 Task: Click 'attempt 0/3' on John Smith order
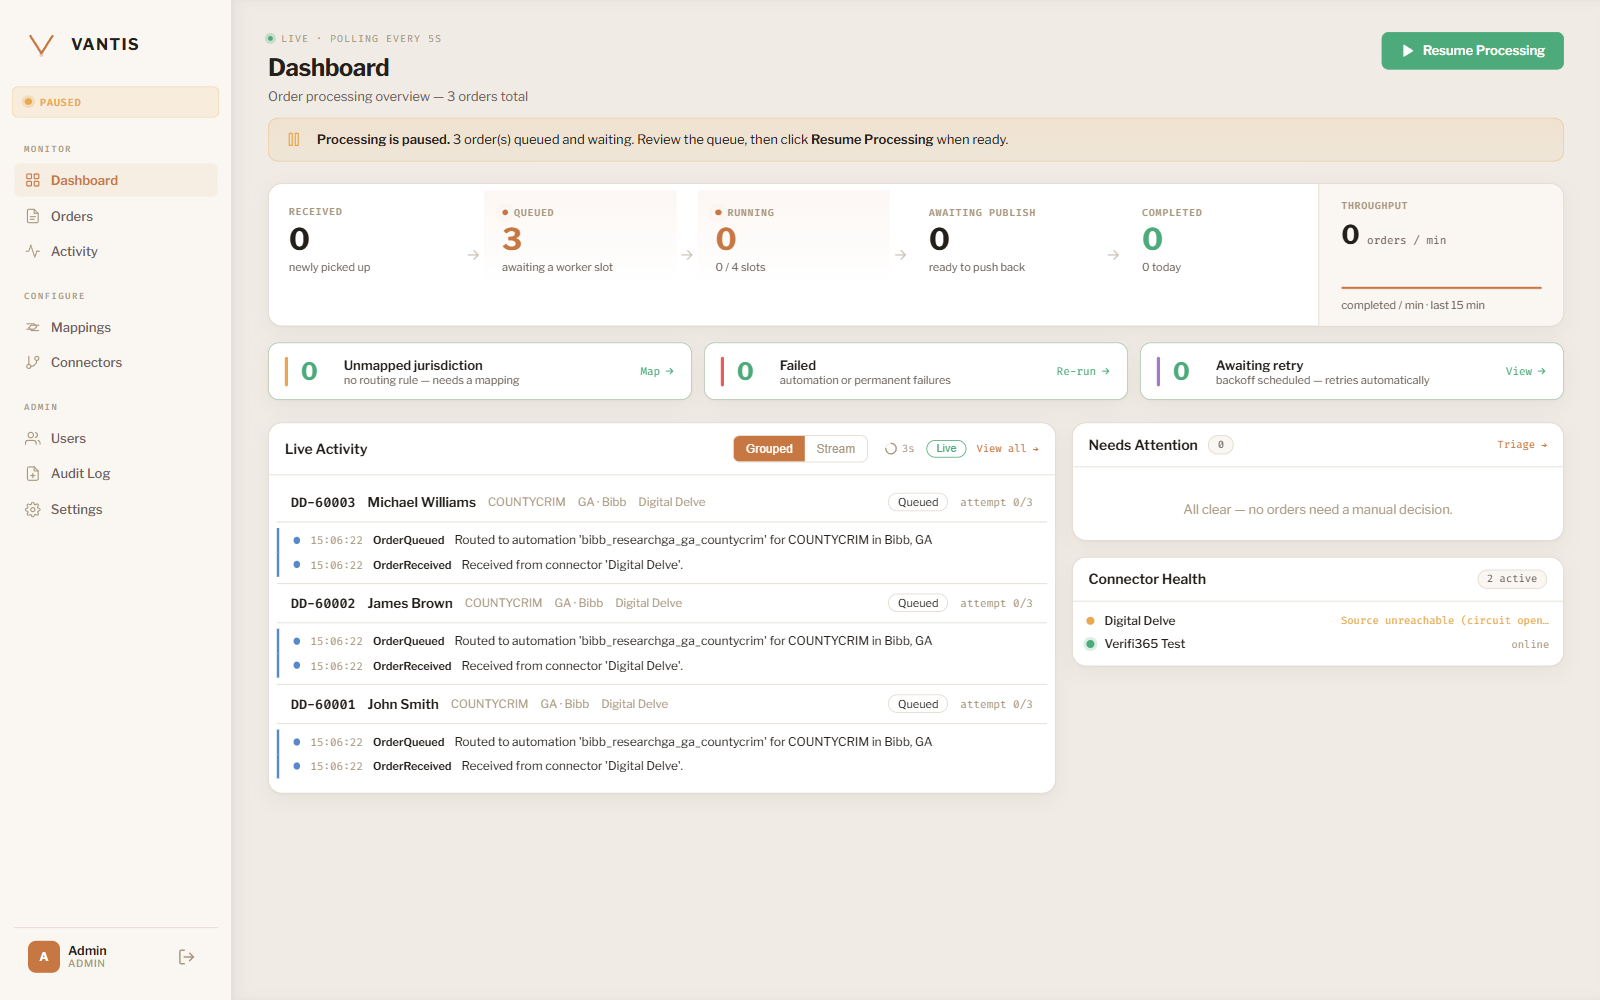coord(996,704)
